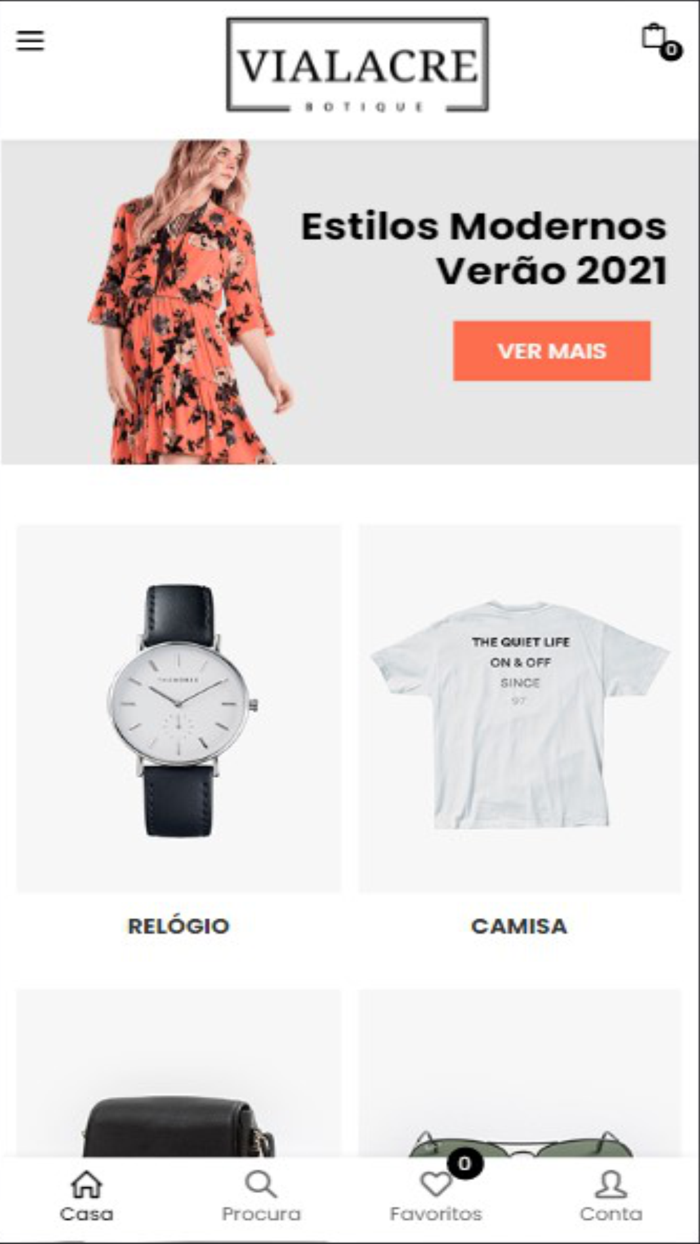
Task: Select the Casa tab label
Action: 87,1214
